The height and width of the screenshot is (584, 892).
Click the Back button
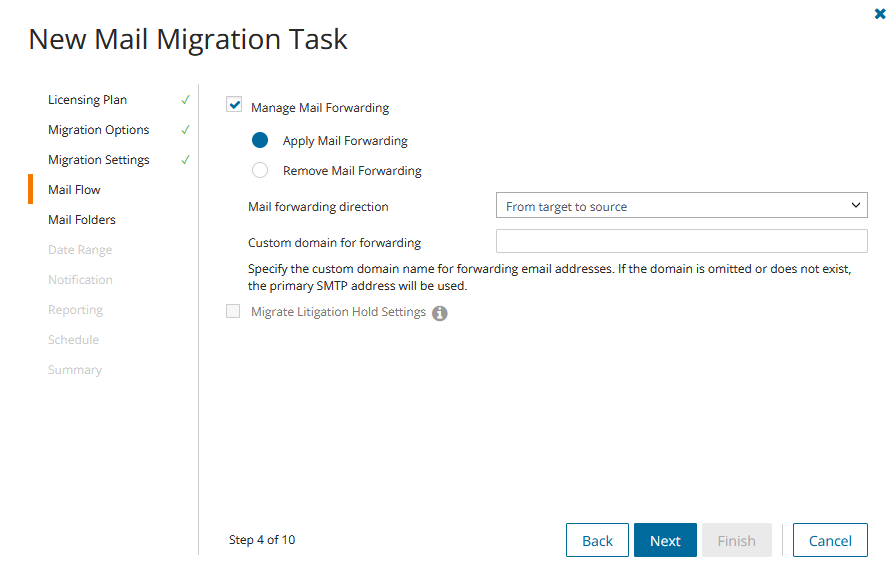pos(597,540)
